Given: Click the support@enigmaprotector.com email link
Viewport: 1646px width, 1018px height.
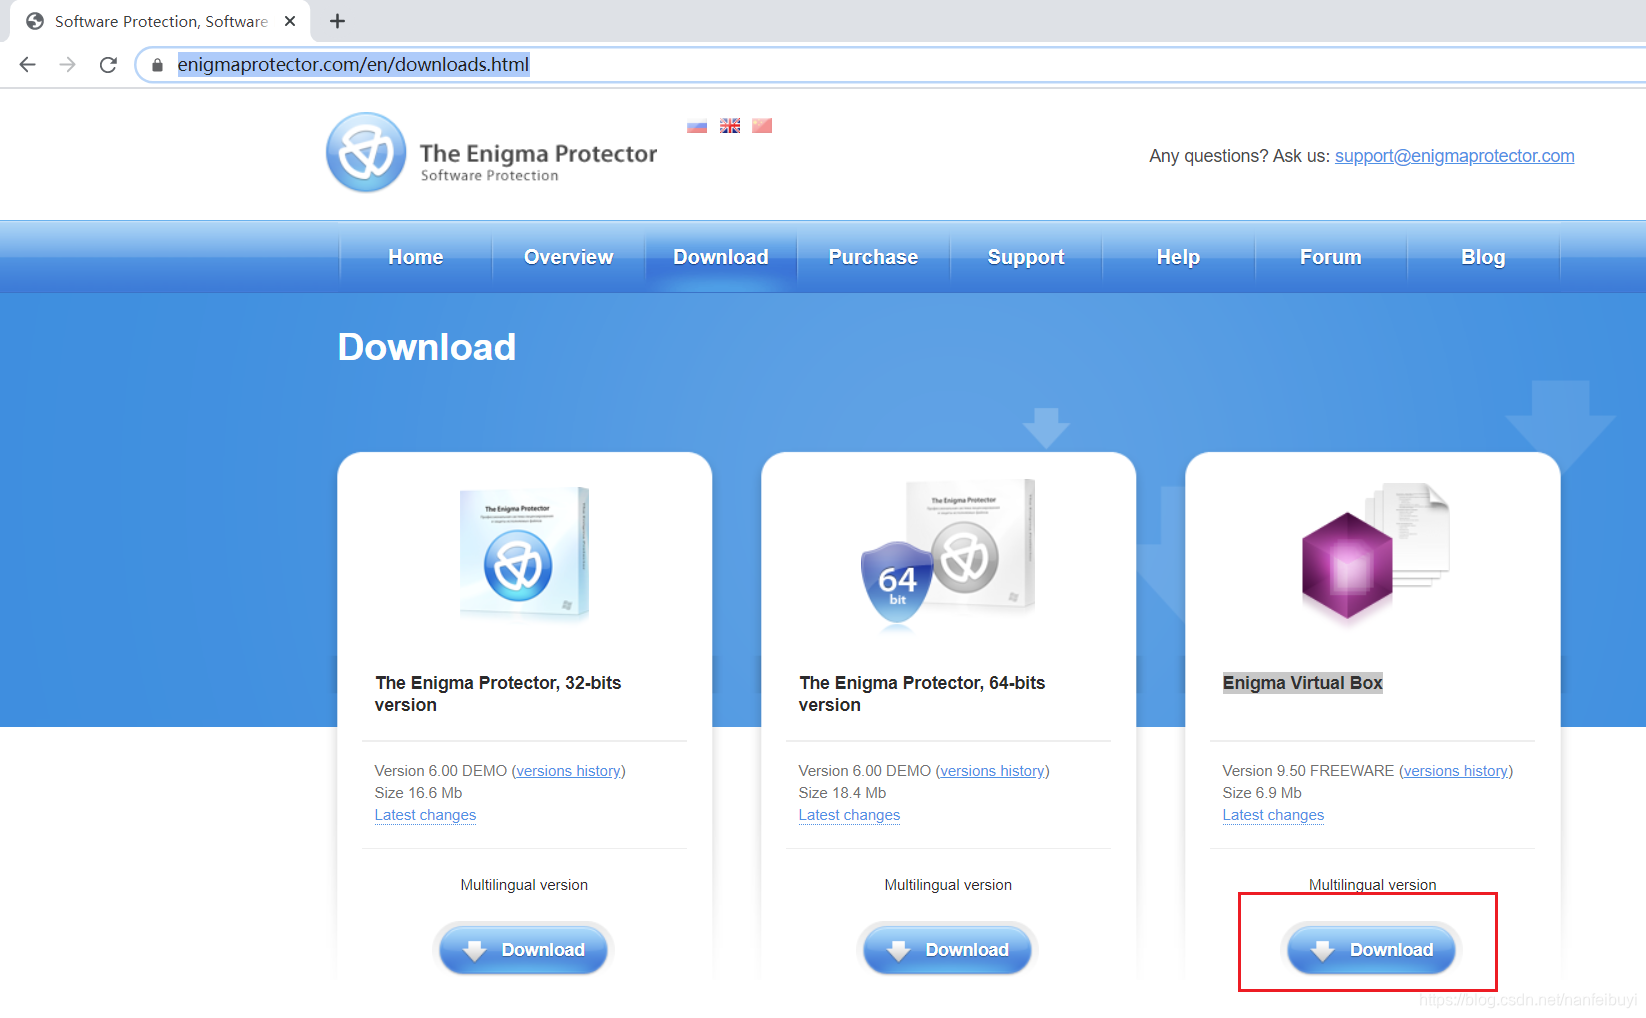Looking at the screenshot, I should click(x=1454, y=156).
